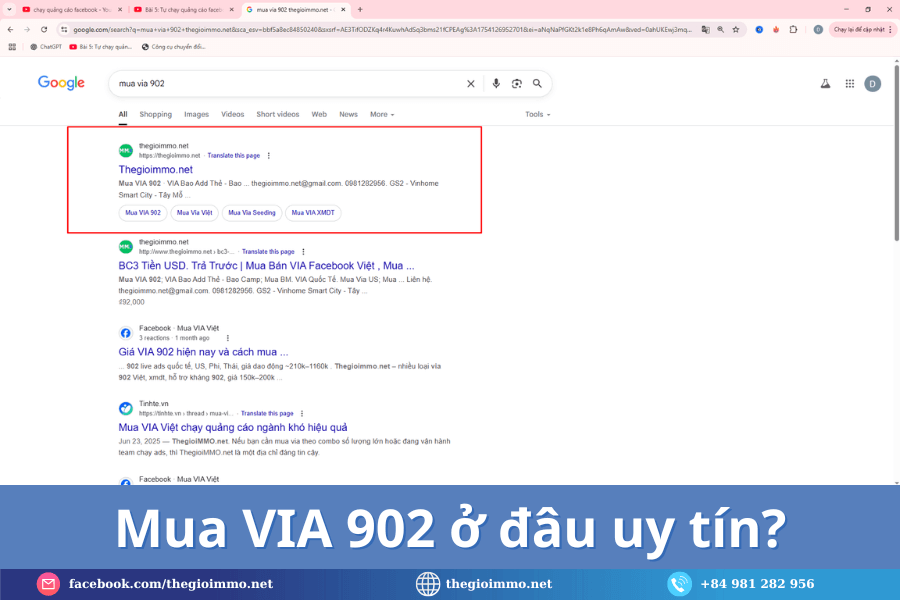
Task: Switch to the Images search tab
Action: 195,114
